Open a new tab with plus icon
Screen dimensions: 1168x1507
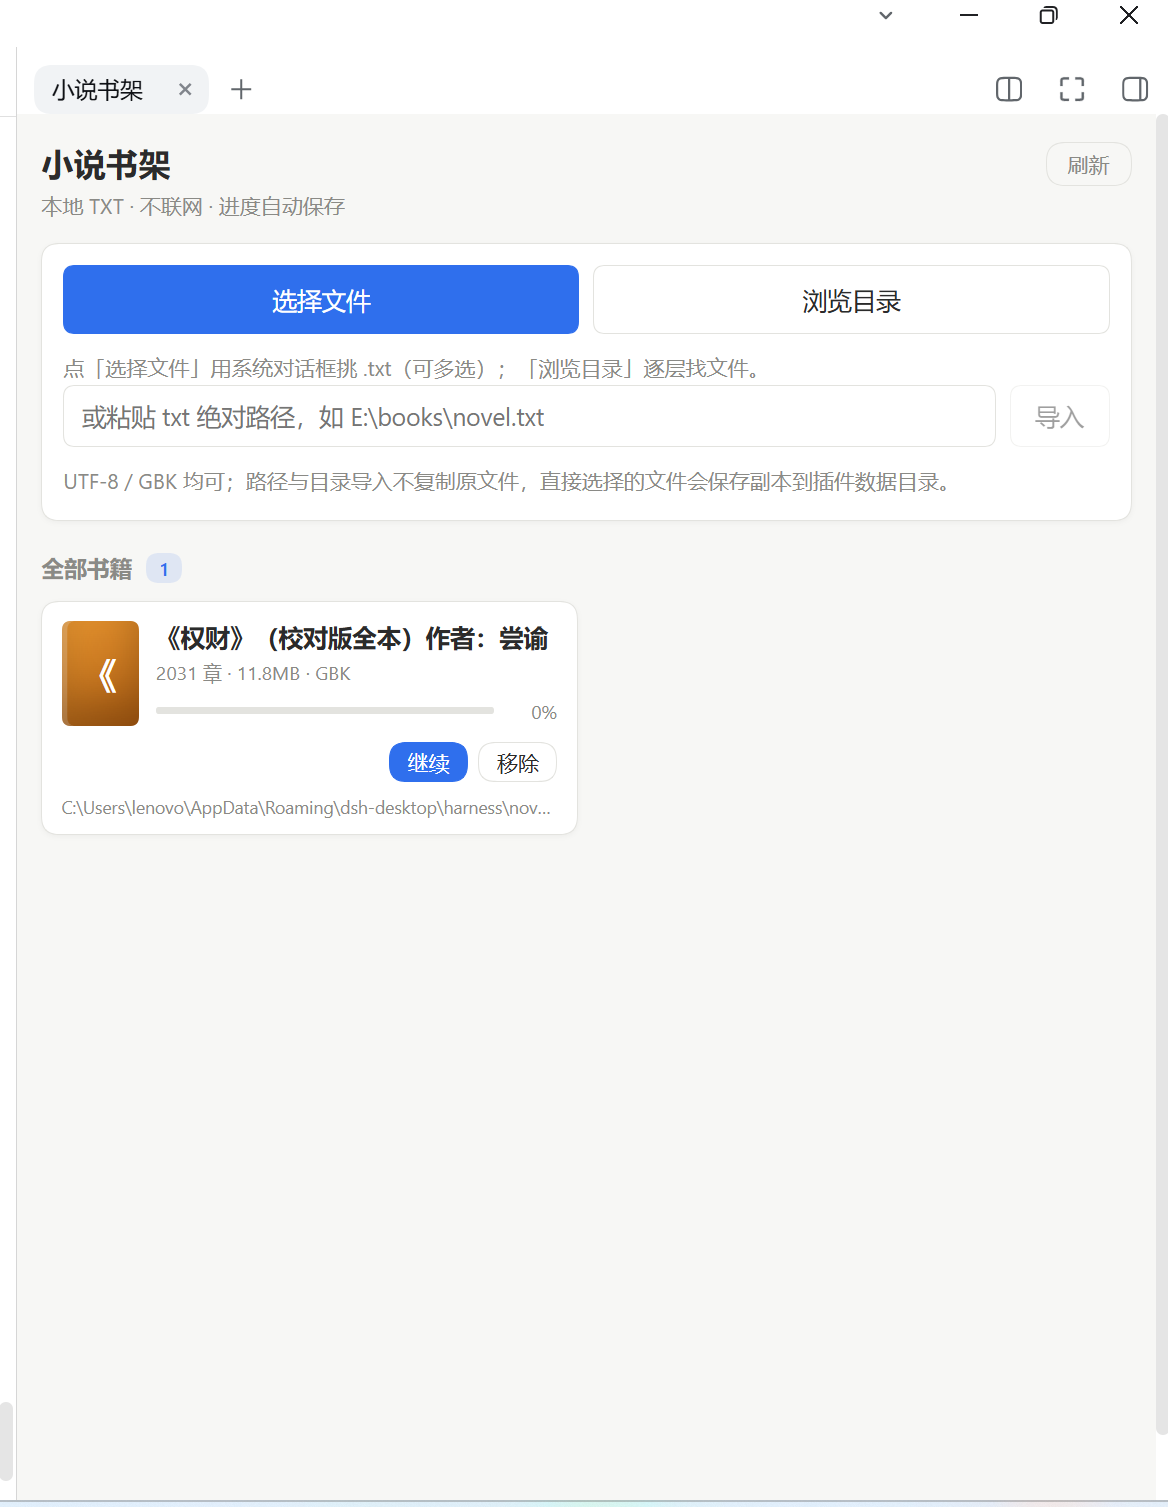click(x=241, y=89)
